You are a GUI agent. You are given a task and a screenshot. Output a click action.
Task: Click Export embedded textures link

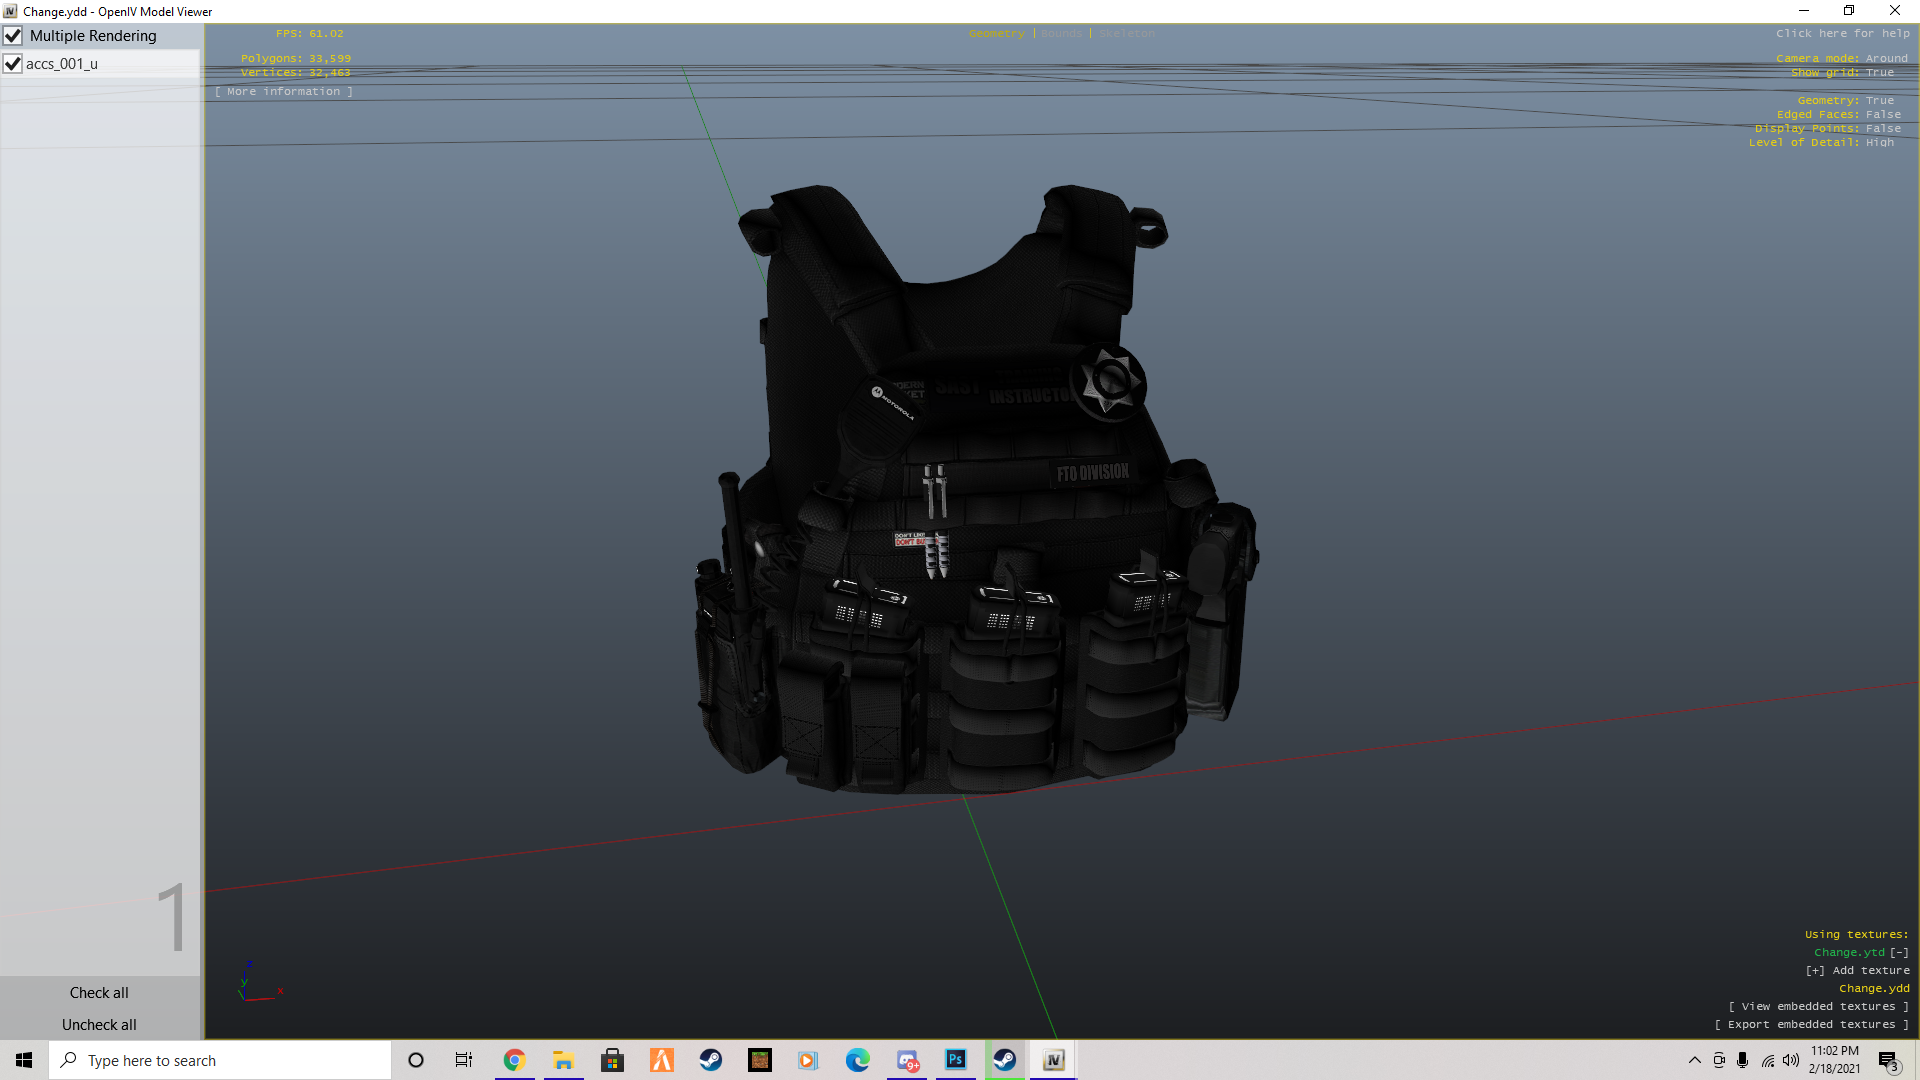[x=1811, y=1025]
